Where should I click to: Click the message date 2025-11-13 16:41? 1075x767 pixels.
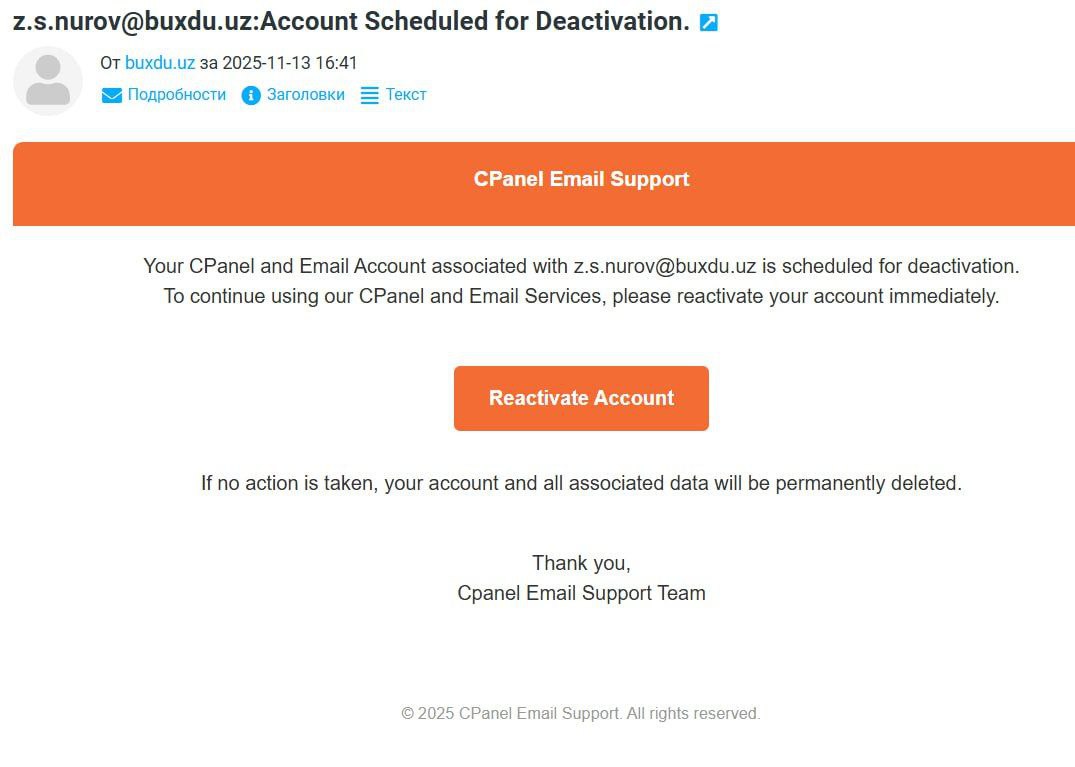tap(289, 63)
